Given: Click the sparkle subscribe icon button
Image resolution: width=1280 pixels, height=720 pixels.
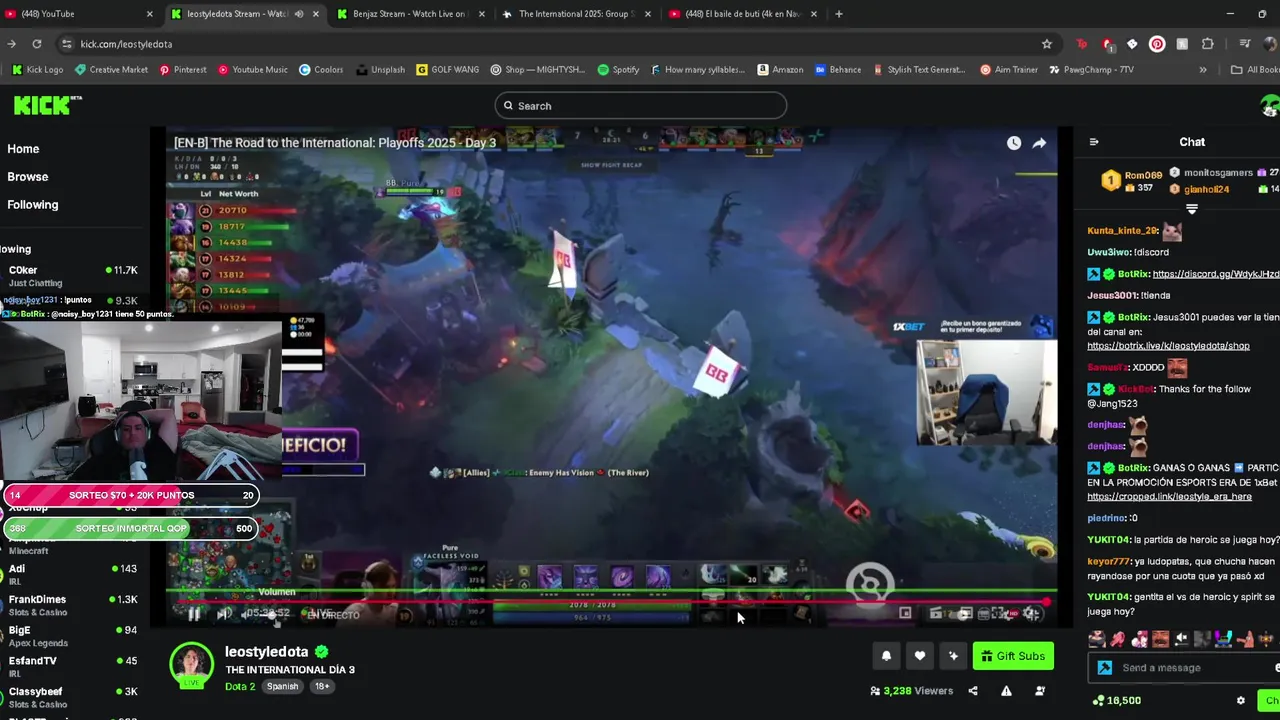Looking at the screenshot, I should 953,656.
